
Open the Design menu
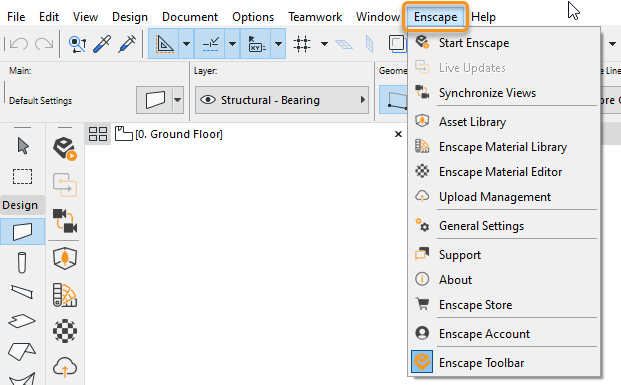[130, 17]
